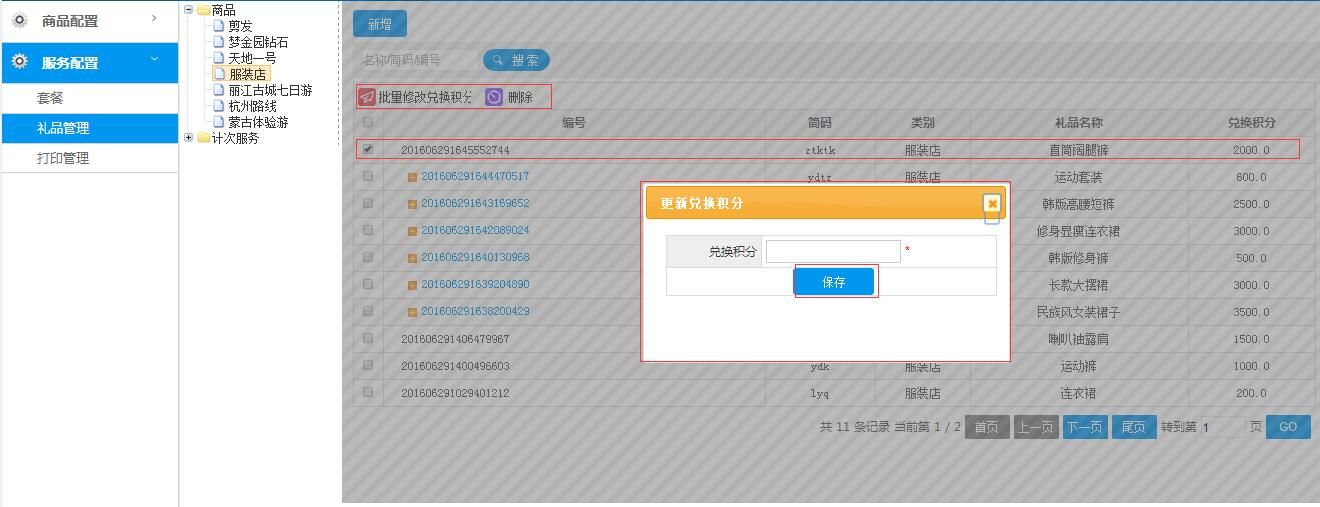Click the 礼品名称 column header
The width and height of the screenshot is (1320, 507).
[1079, 122]
